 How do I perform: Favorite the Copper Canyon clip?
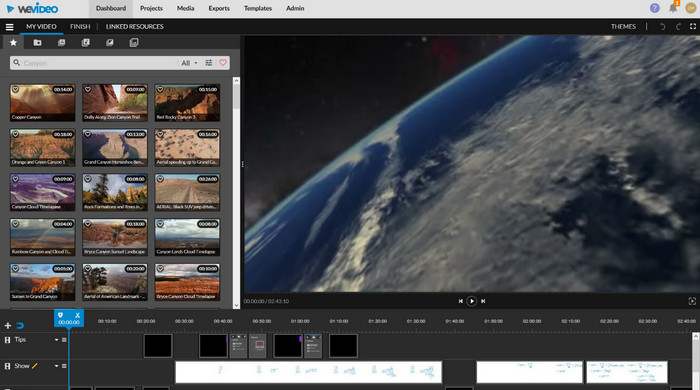click(x=15, y=90)
